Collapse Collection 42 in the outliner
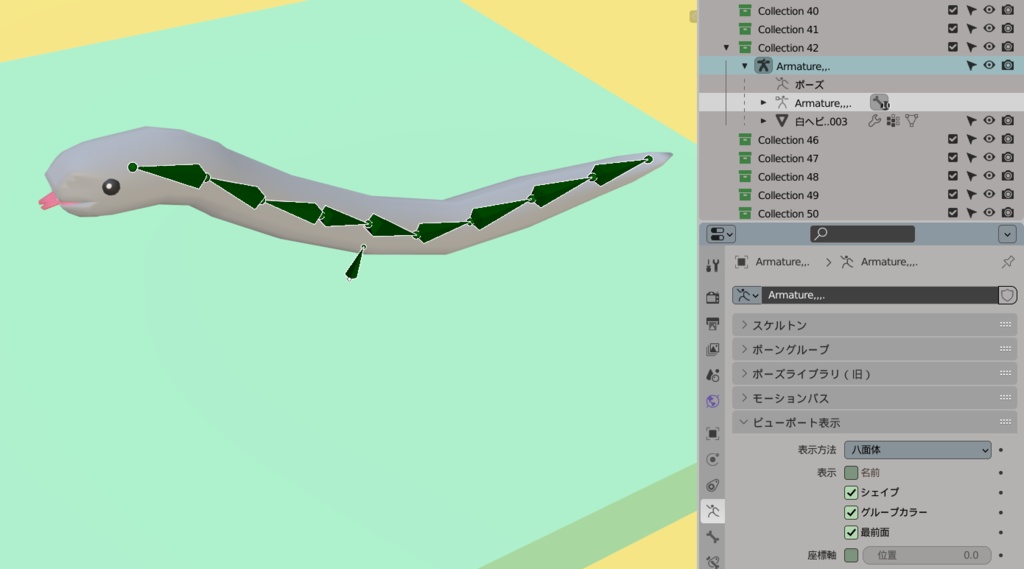The width and height of the screenshot is (1024, 569). coord(726,48)
